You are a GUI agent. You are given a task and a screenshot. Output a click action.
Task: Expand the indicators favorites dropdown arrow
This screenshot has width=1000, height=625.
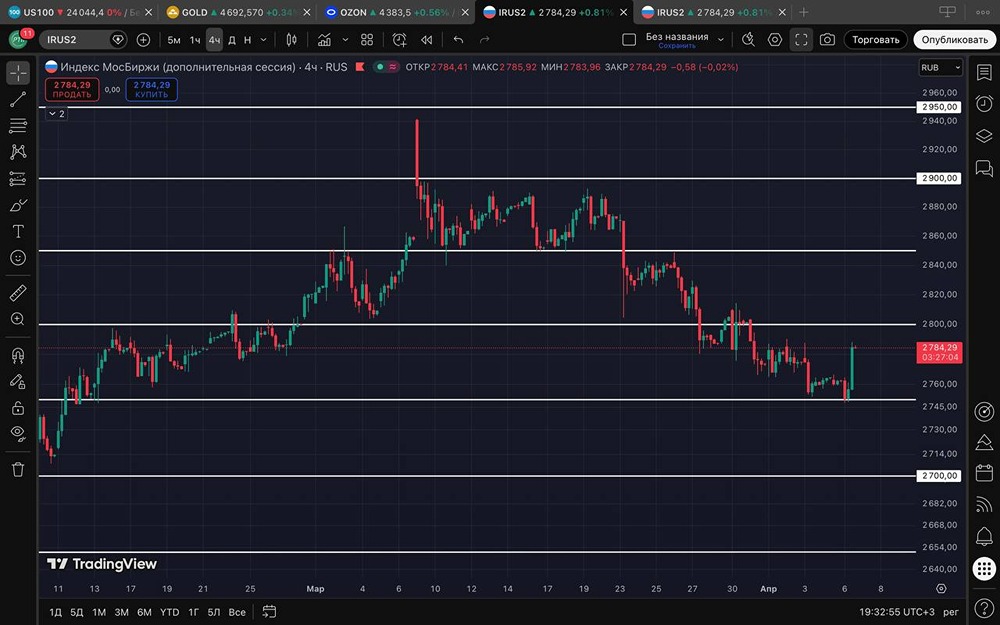tap(345, 40)
